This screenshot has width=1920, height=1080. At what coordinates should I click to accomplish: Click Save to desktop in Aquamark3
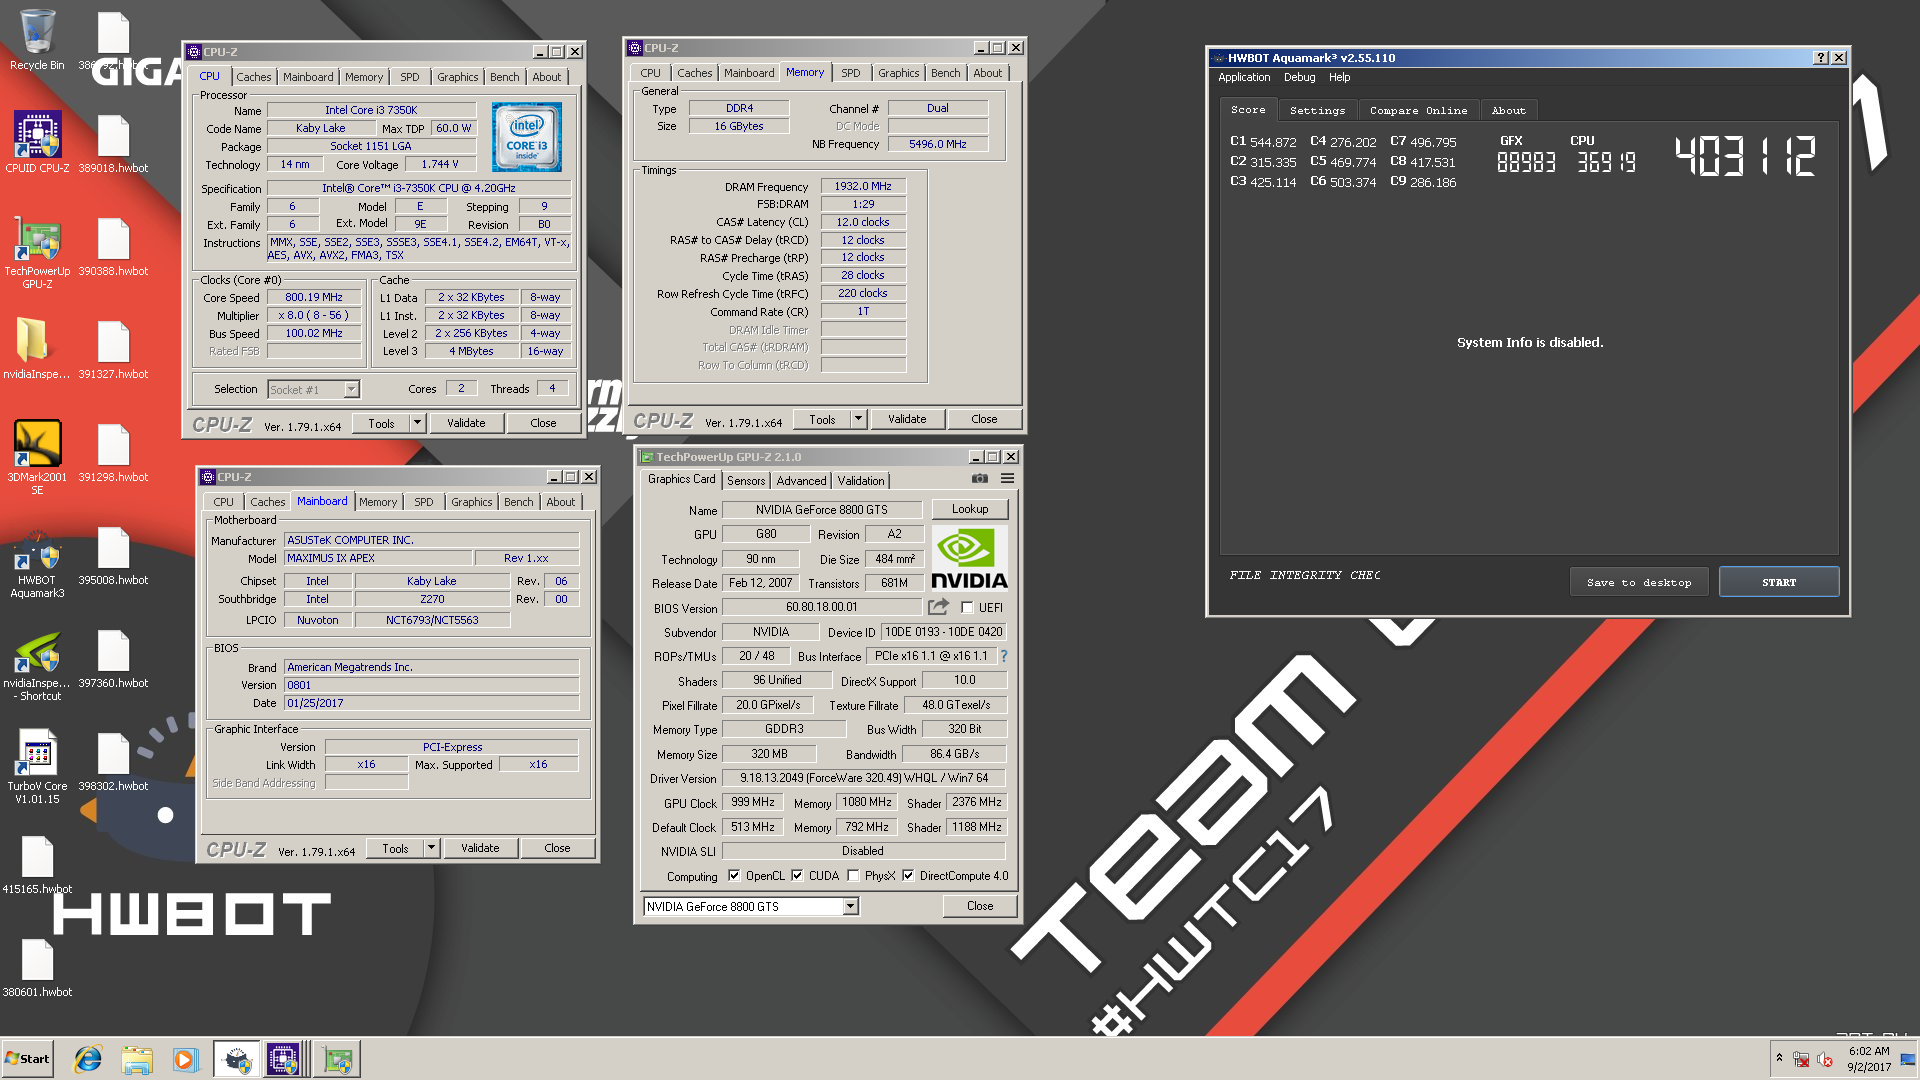(x=1638, y=582)
